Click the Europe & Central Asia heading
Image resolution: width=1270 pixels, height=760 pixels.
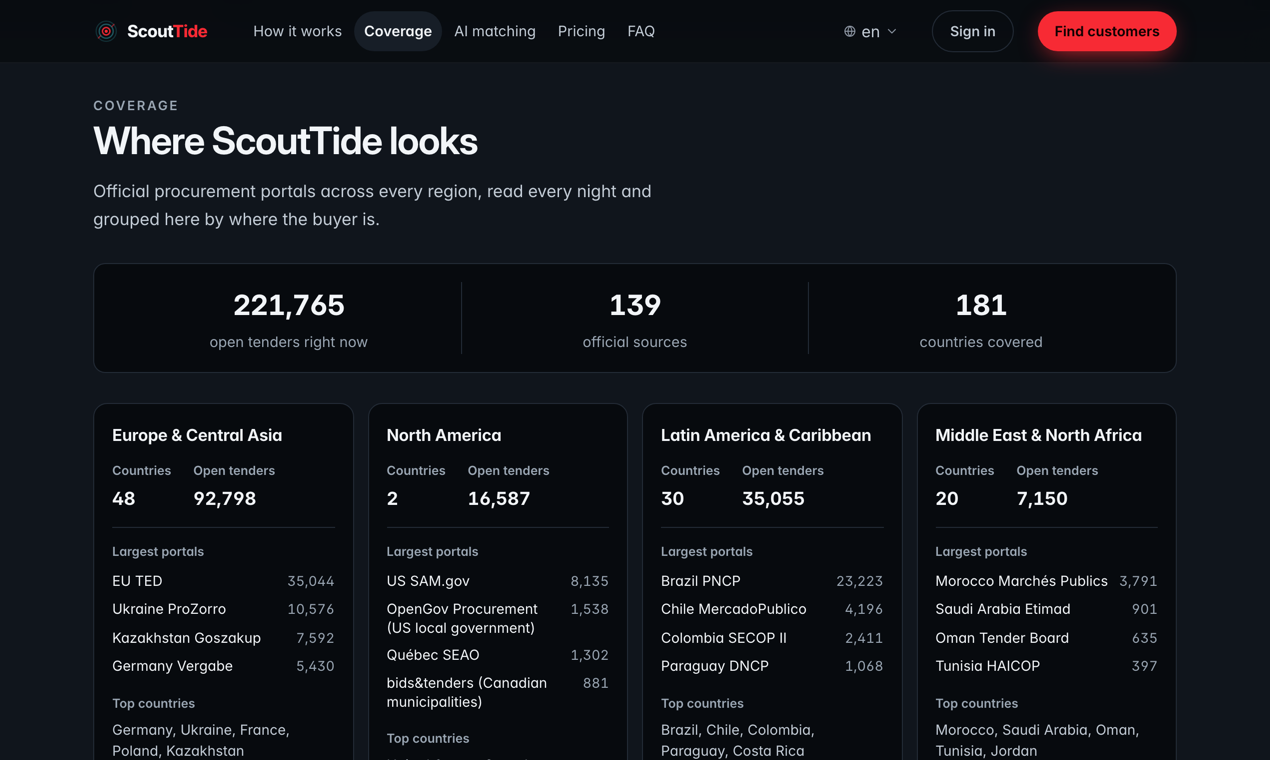pos(197,435)
